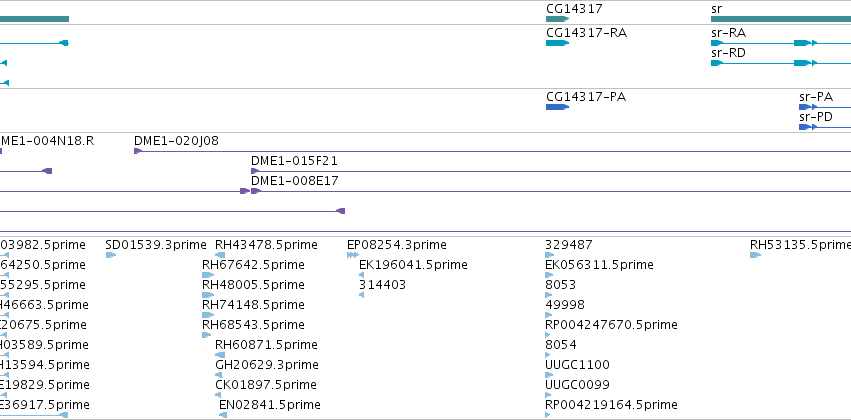The image size is (851, 420).
Task: Select the EP08254.3prime EST glyph
Action: coord(353,255)
